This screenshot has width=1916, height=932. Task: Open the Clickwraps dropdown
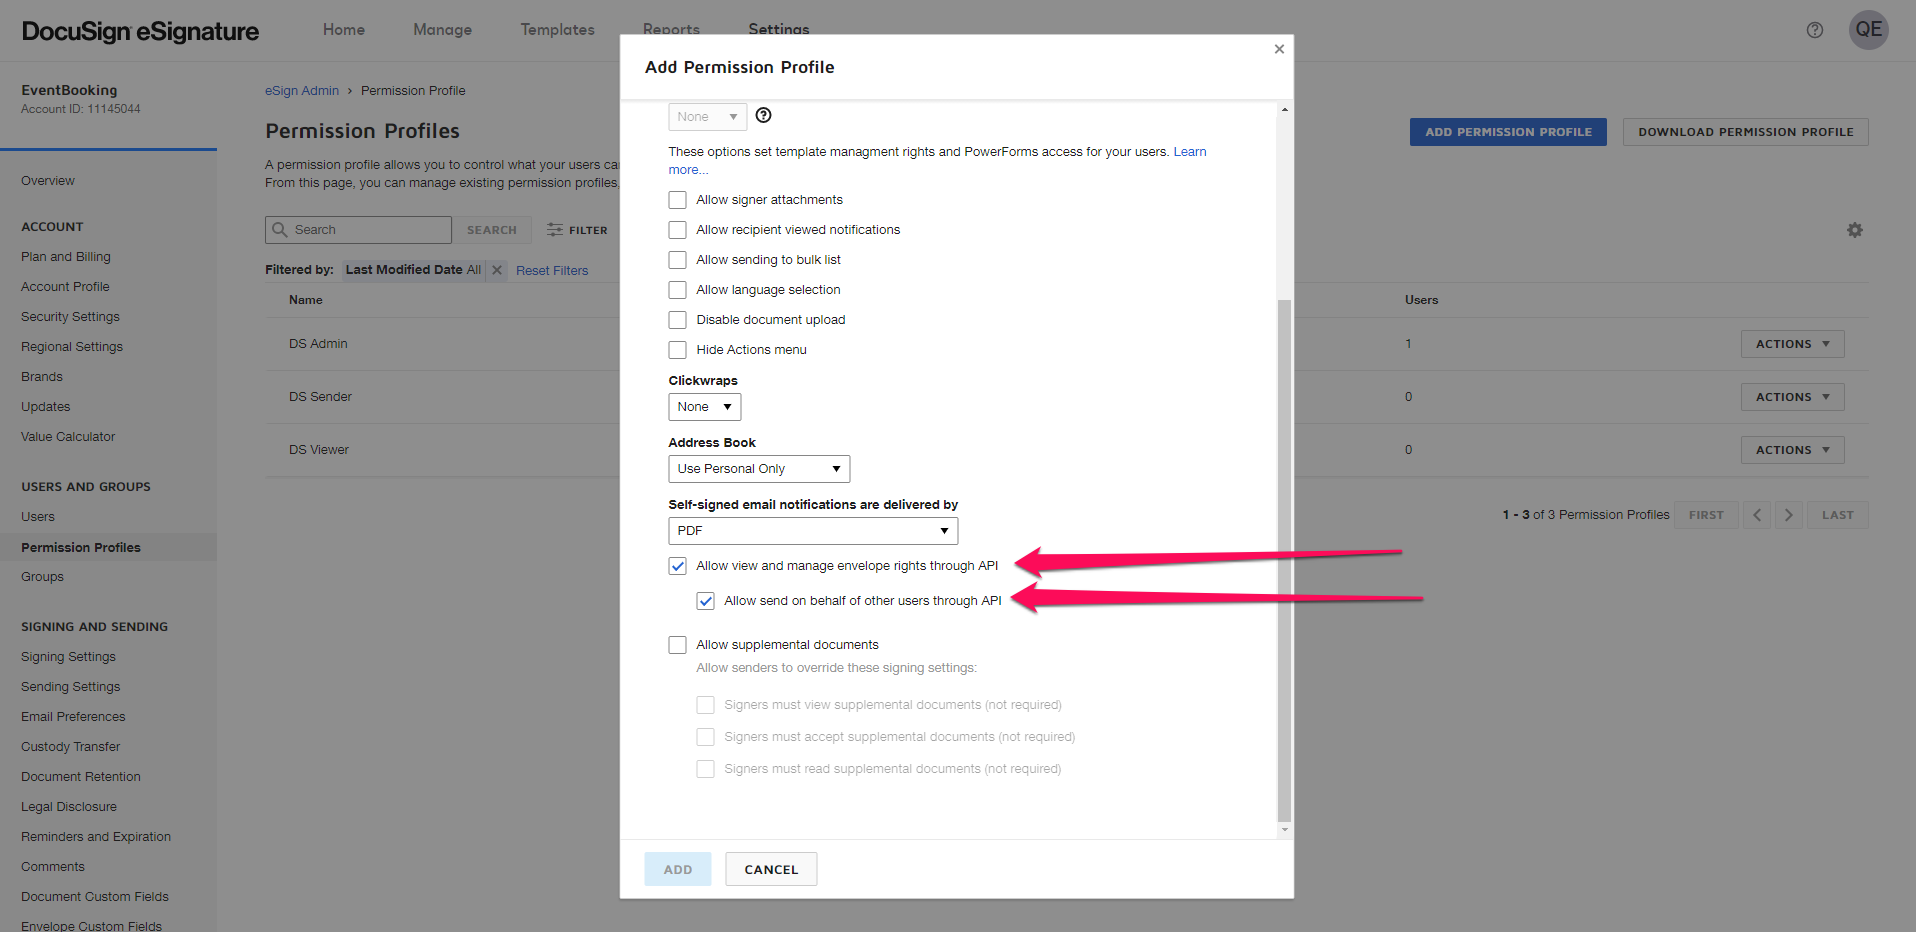click(705, 407)
